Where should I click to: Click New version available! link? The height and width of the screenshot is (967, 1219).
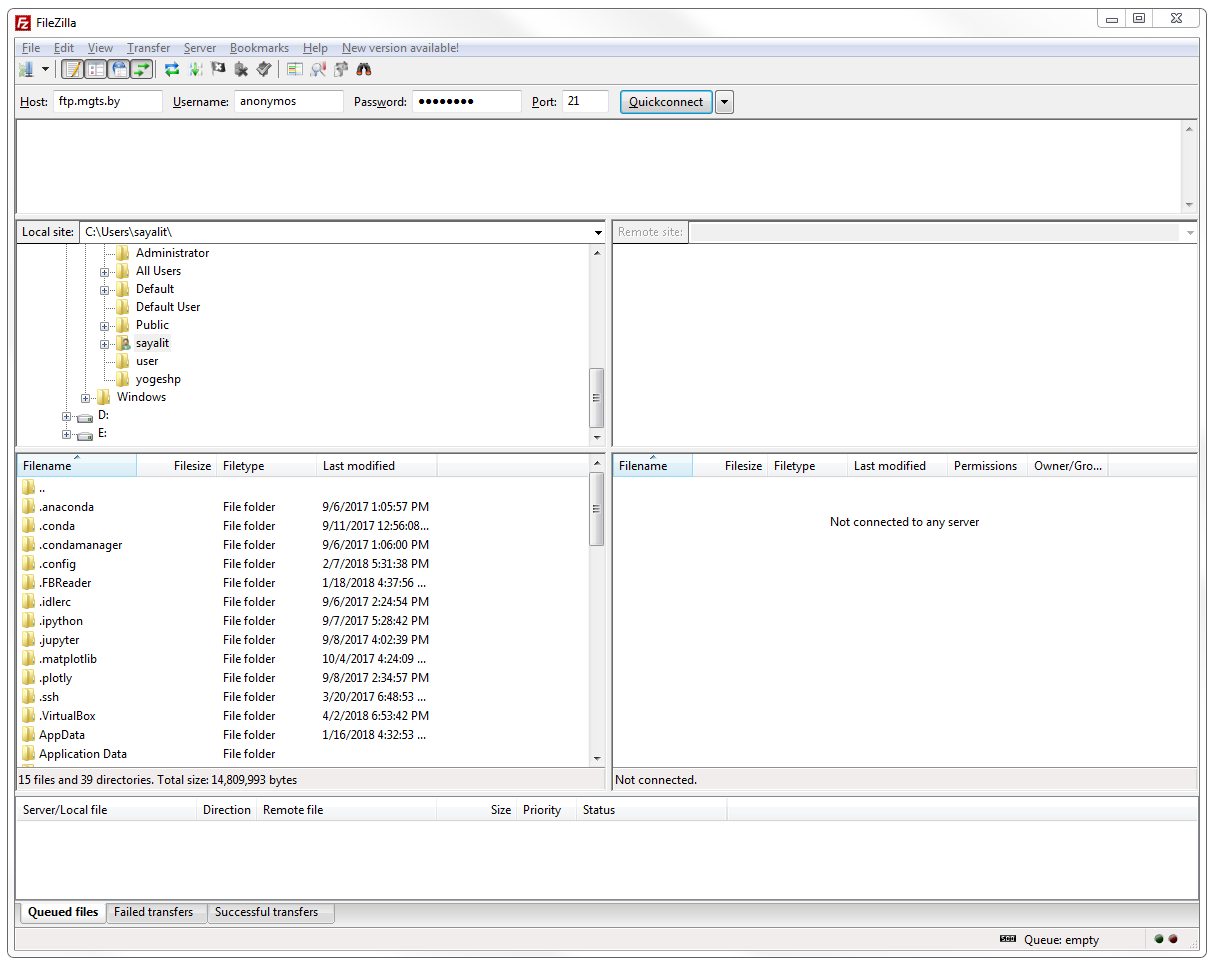coord(400,48)
